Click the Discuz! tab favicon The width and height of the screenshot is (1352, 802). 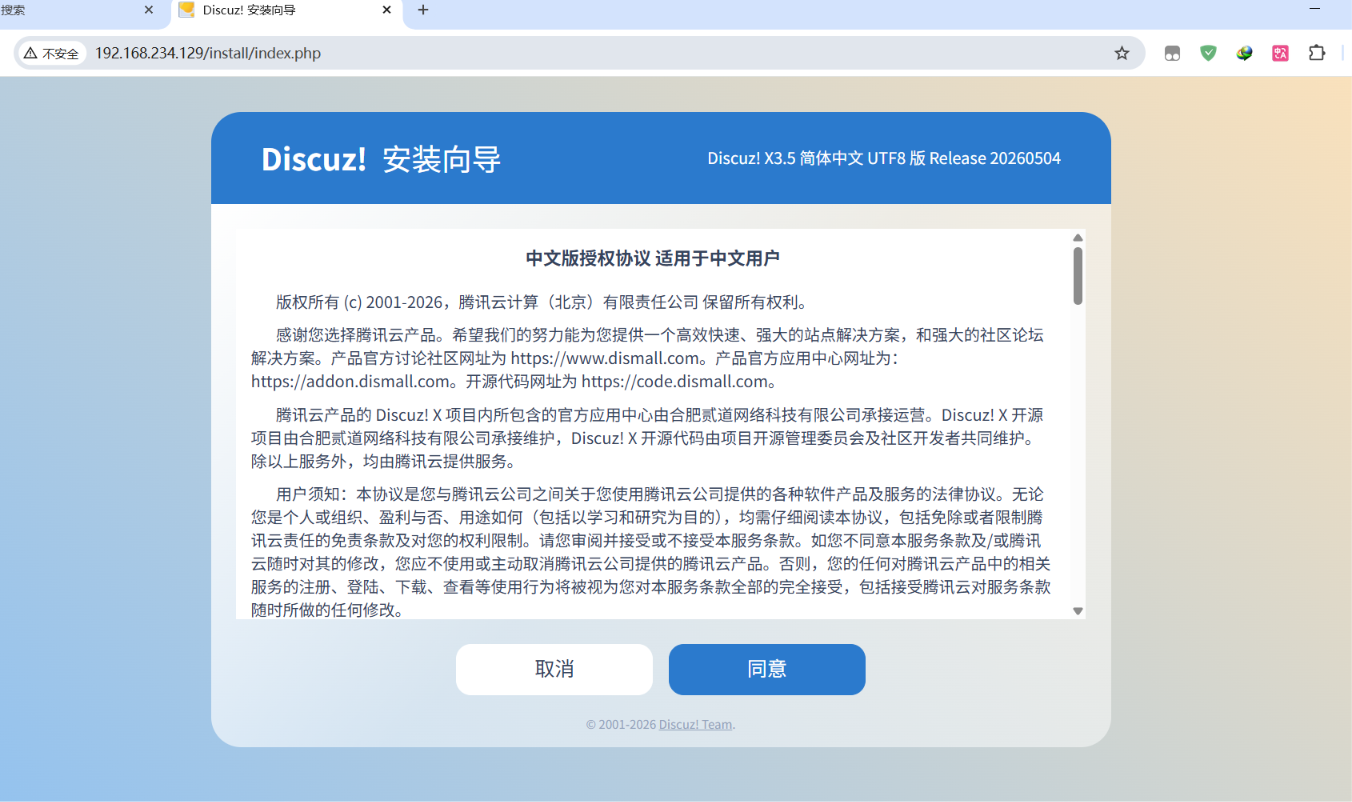186,10
